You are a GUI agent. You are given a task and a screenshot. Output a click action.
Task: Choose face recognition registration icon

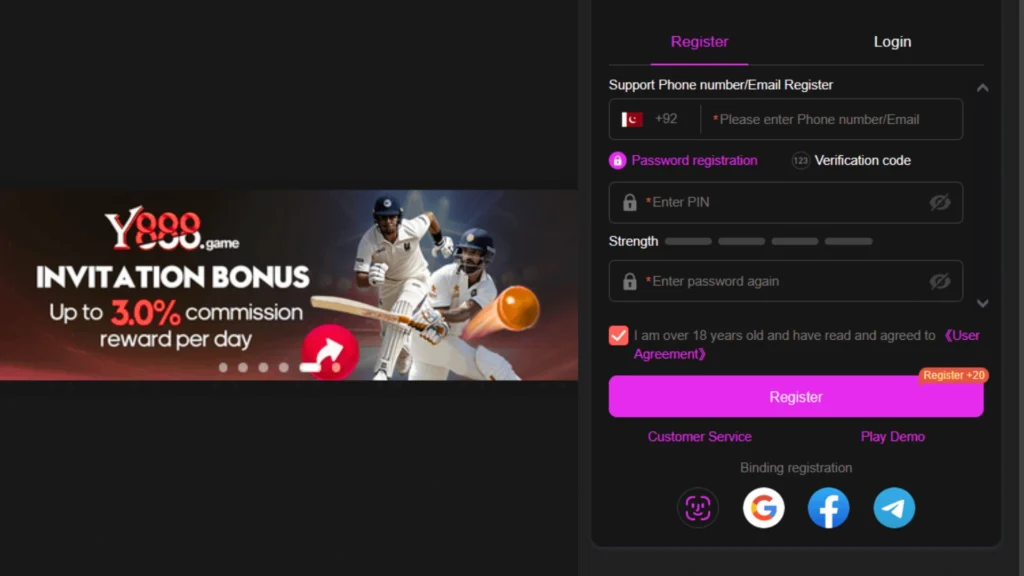[x=697, y=507]
